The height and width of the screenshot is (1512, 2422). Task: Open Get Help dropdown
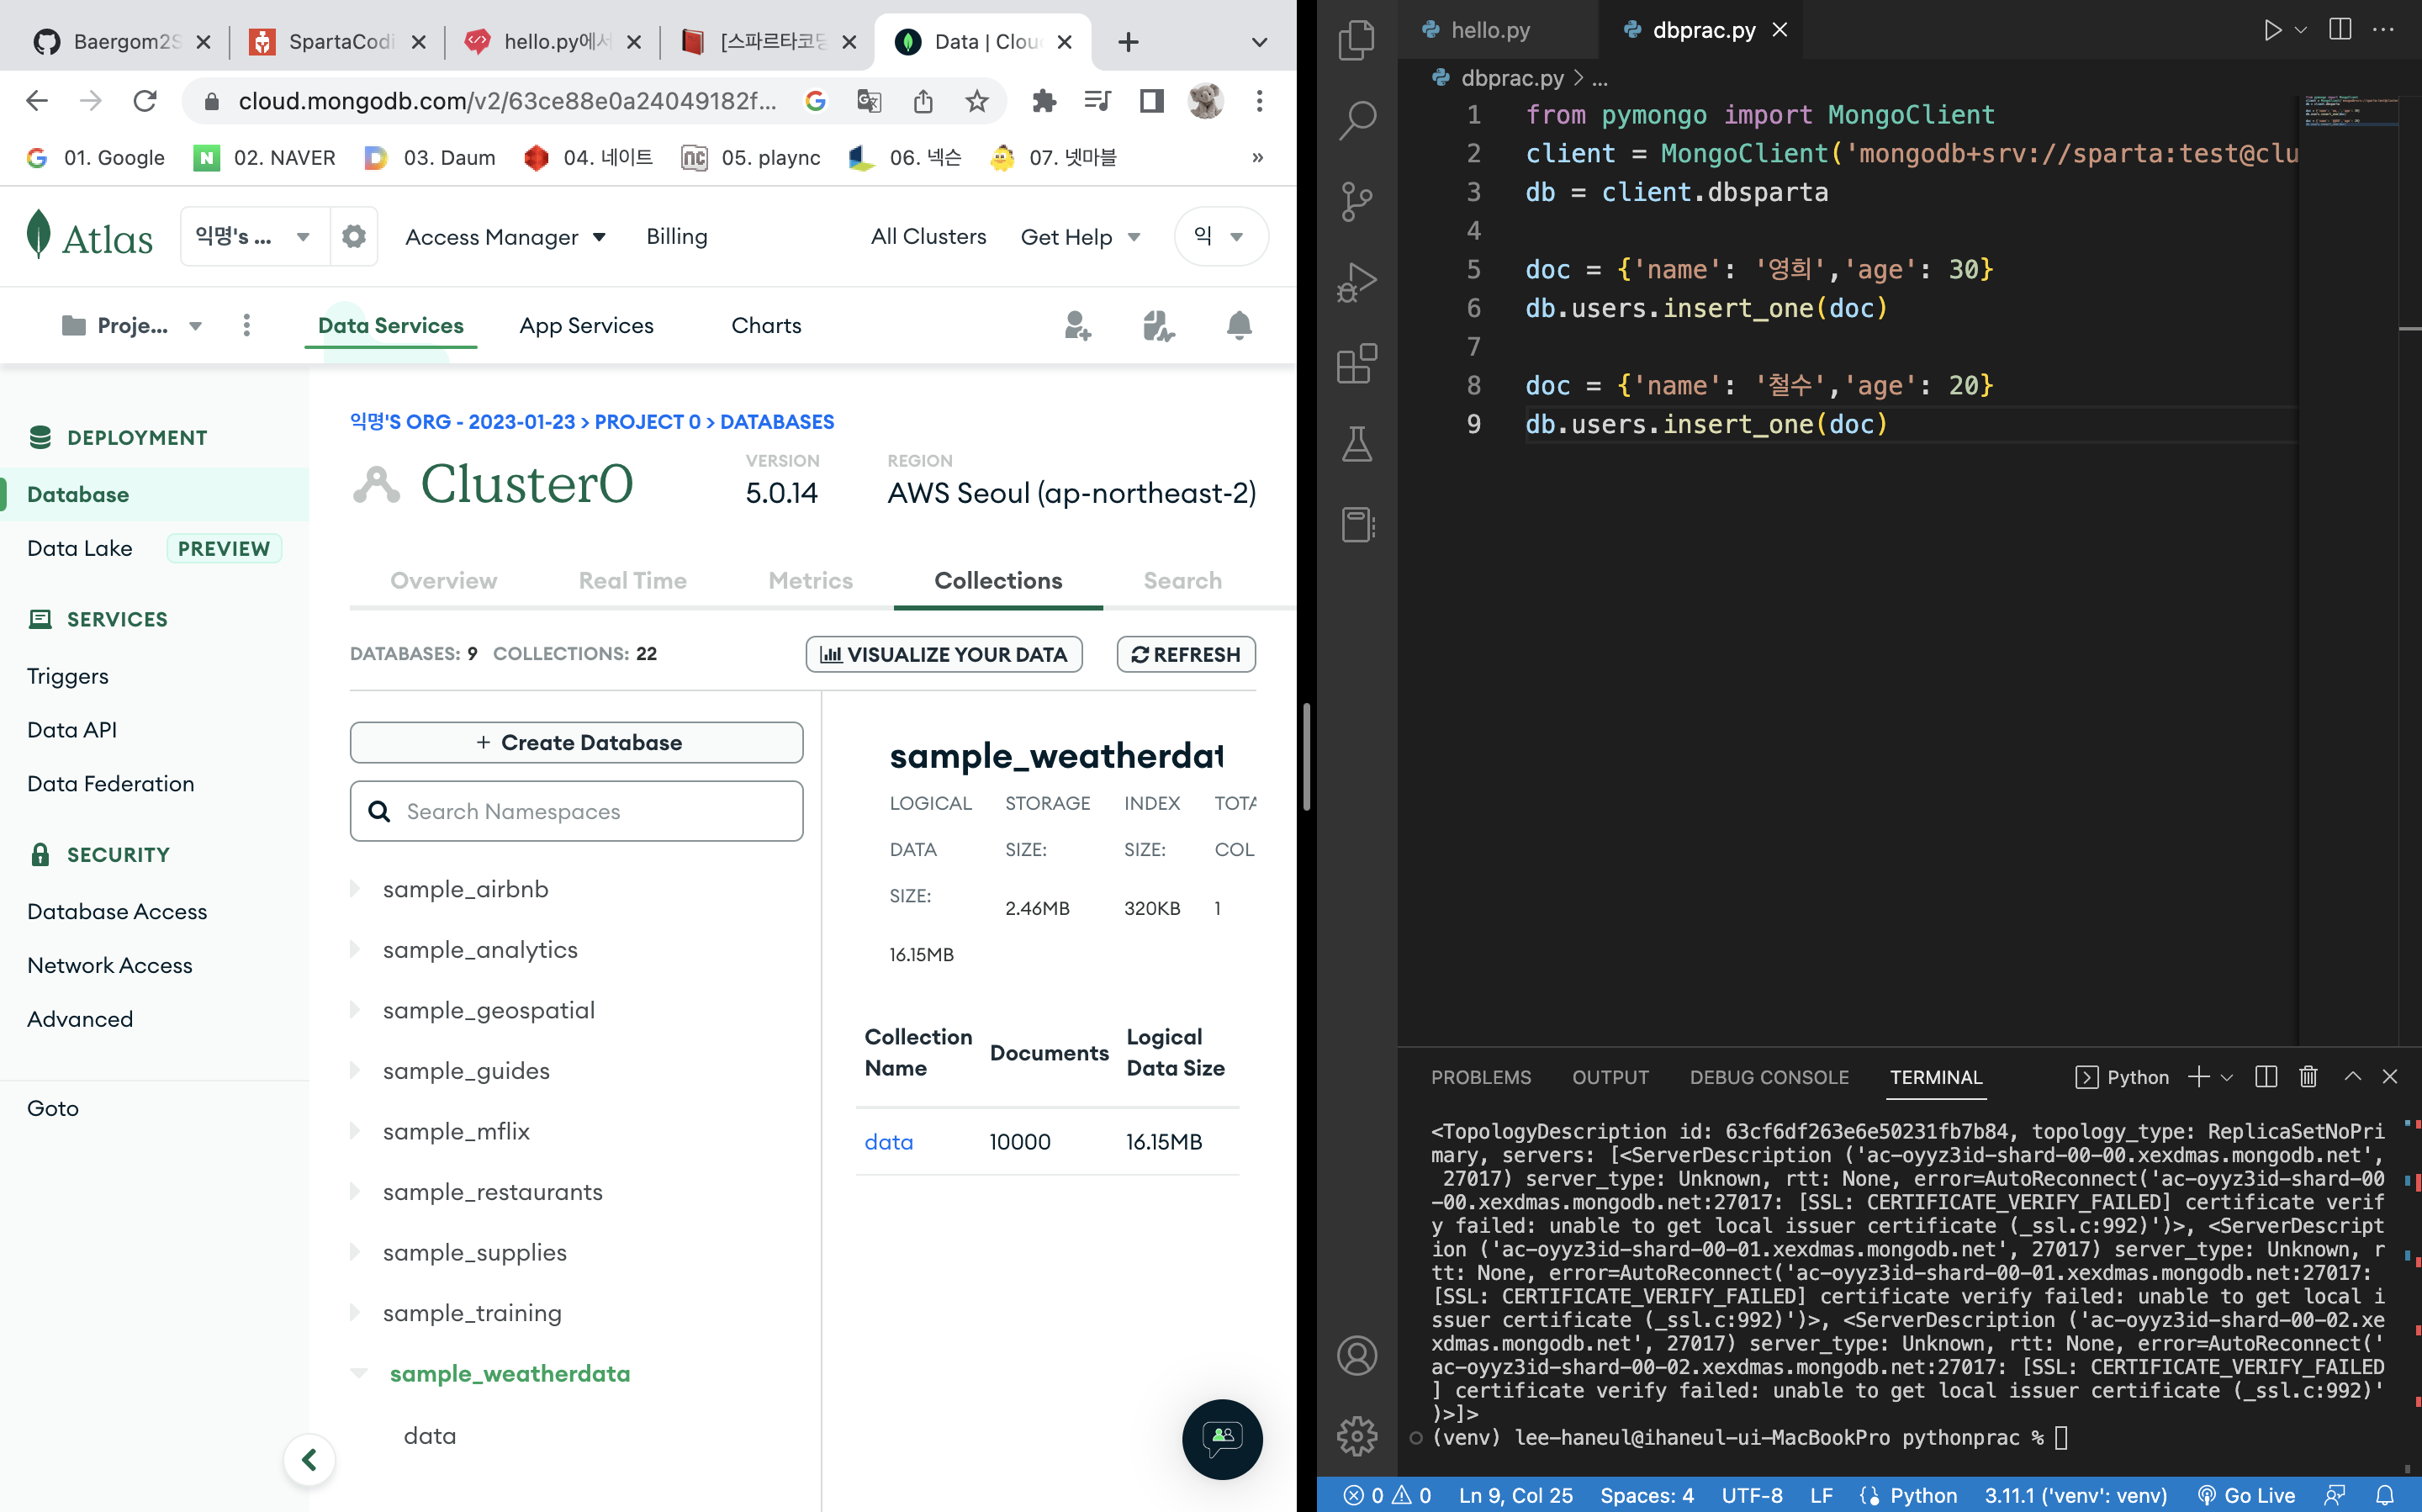pos(1080,237)
